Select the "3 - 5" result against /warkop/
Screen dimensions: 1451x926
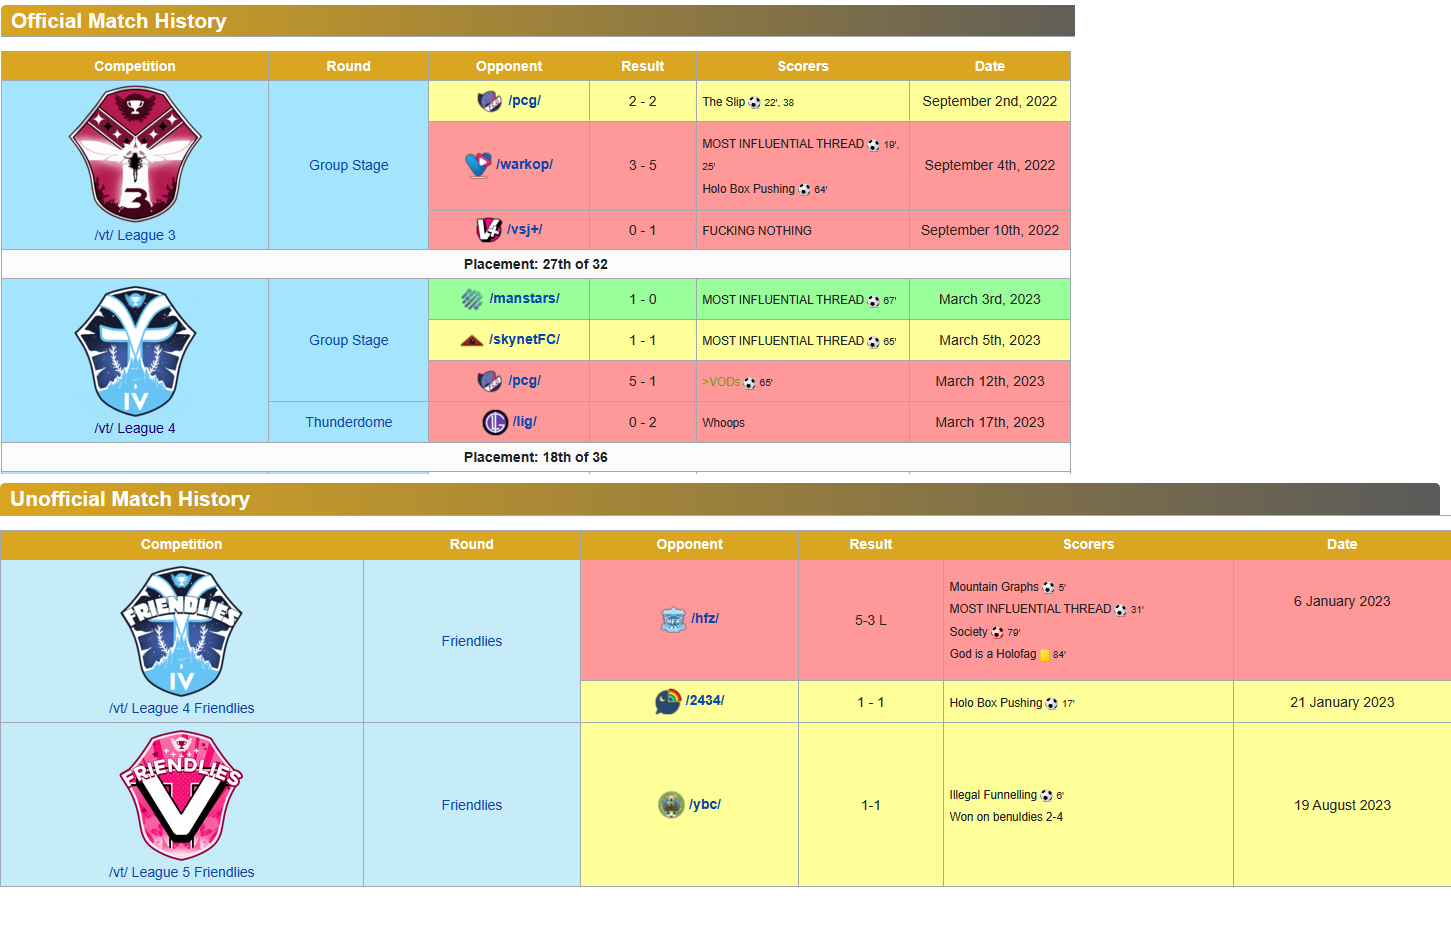tap(643, 165)
